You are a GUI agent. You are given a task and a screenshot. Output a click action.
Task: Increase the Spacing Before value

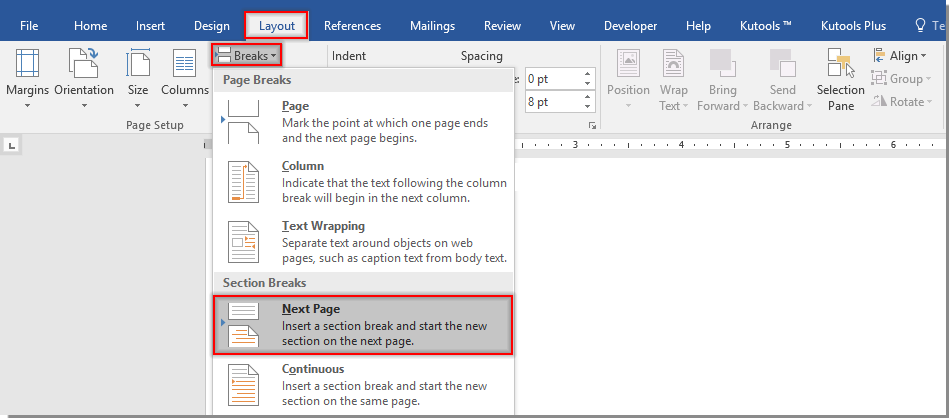[x=587, y=73]
